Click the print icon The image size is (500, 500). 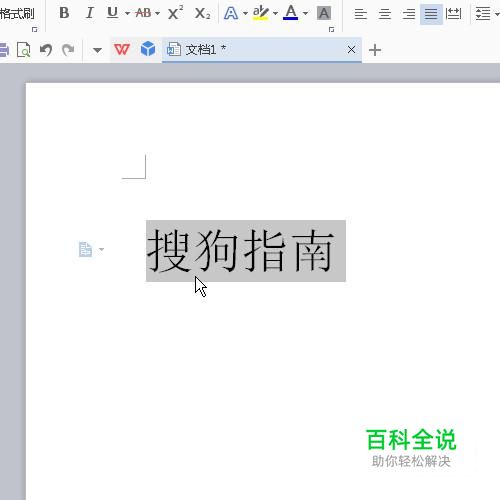coord(4,50)
